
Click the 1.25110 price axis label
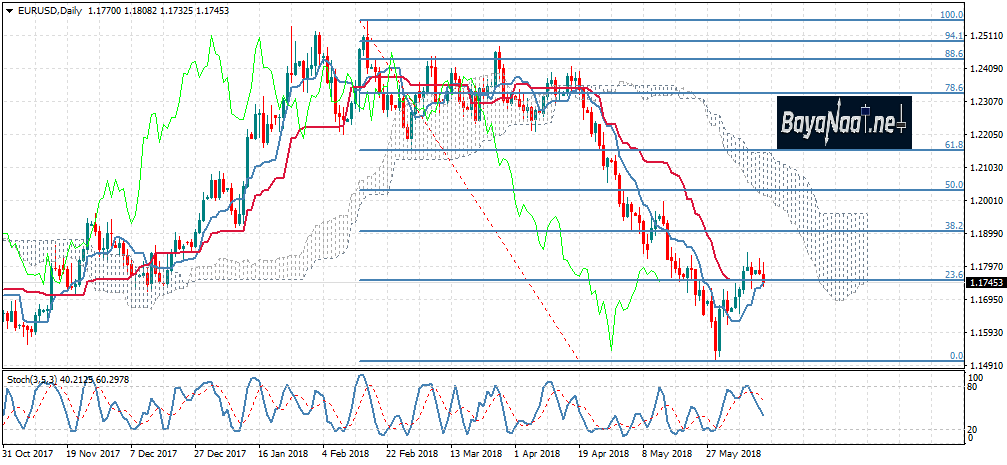tap(985, 36)
